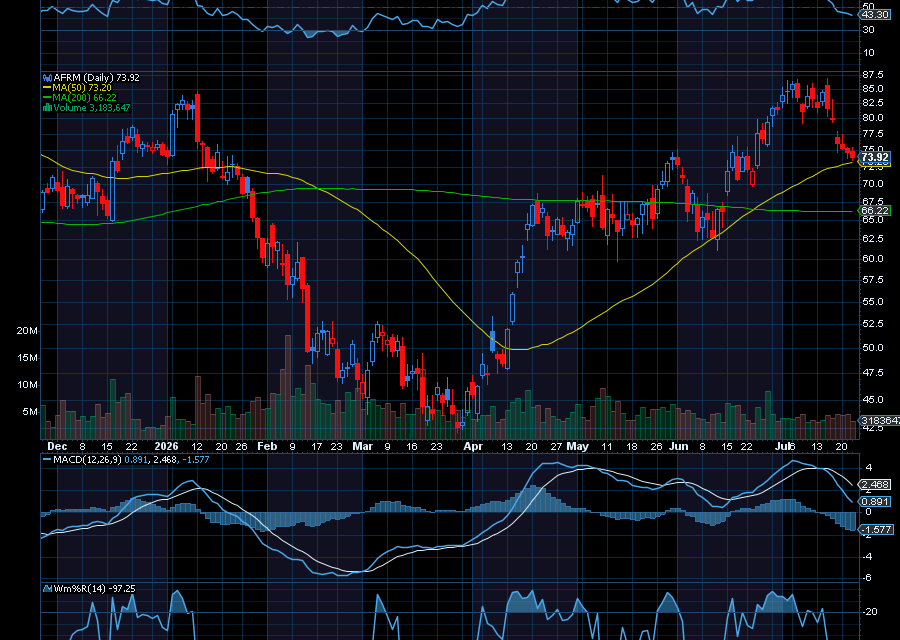Click the 15M volume axis label
Viewport: 900px width, 640px height.
pos(27,358)
